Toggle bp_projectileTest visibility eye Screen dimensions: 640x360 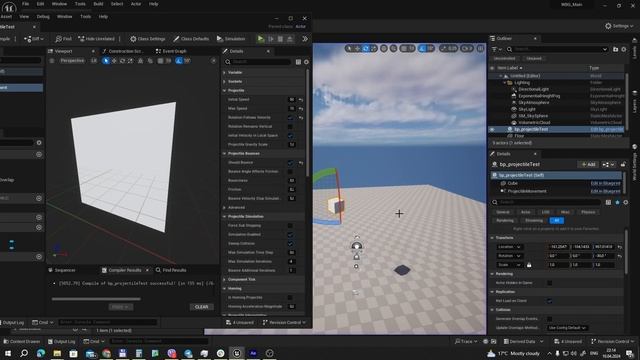[x=492, y=129]
